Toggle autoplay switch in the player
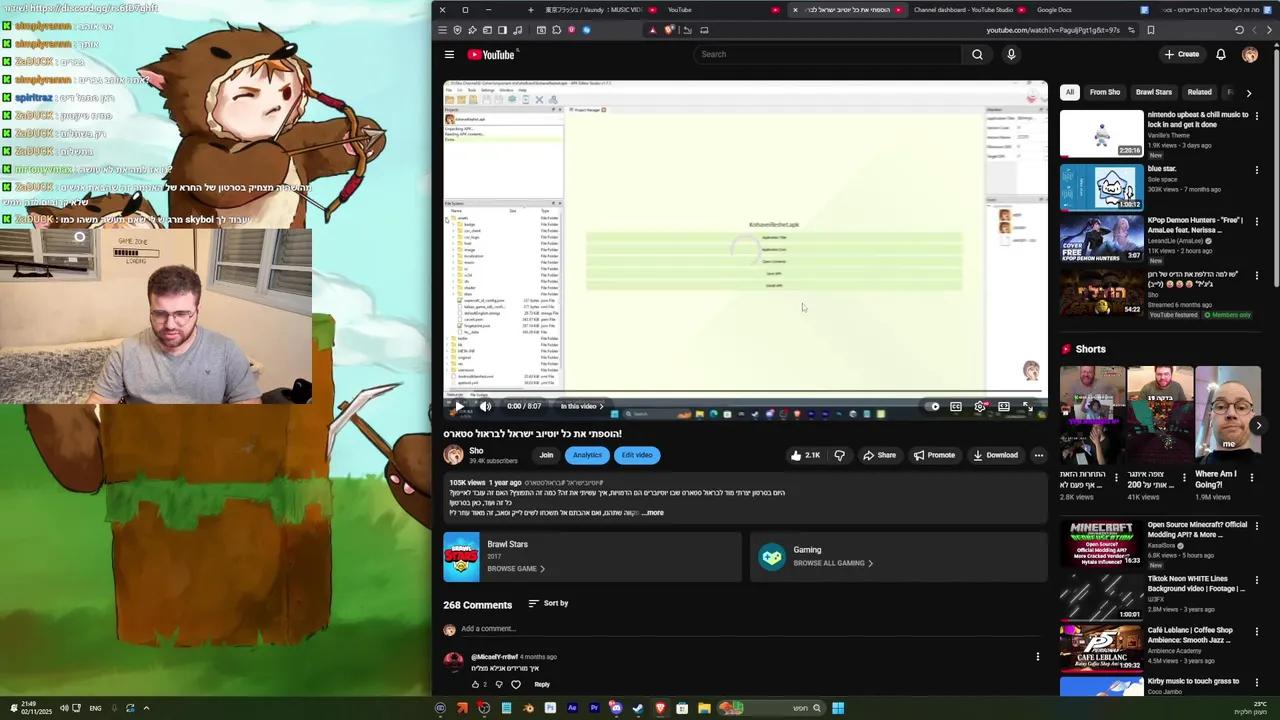 [934, 406]
